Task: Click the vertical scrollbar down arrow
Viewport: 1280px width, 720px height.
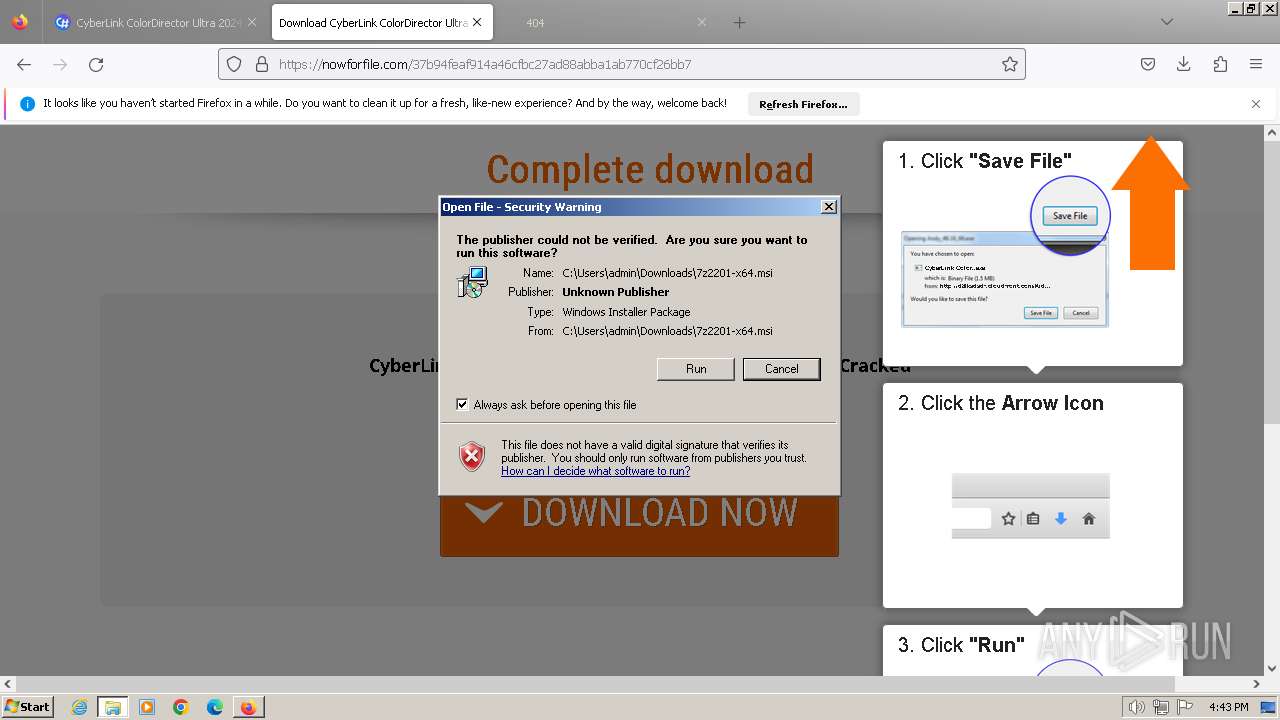Action: (1272, 669)
